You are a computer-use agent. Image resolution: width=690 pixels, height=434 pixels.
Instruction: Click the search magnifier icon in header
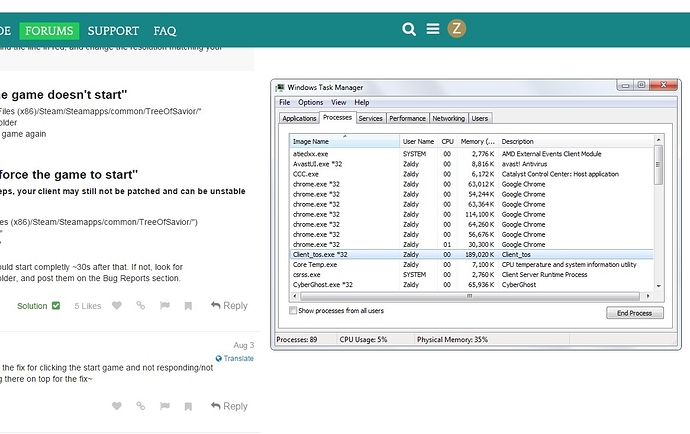[x=409, y=30]
